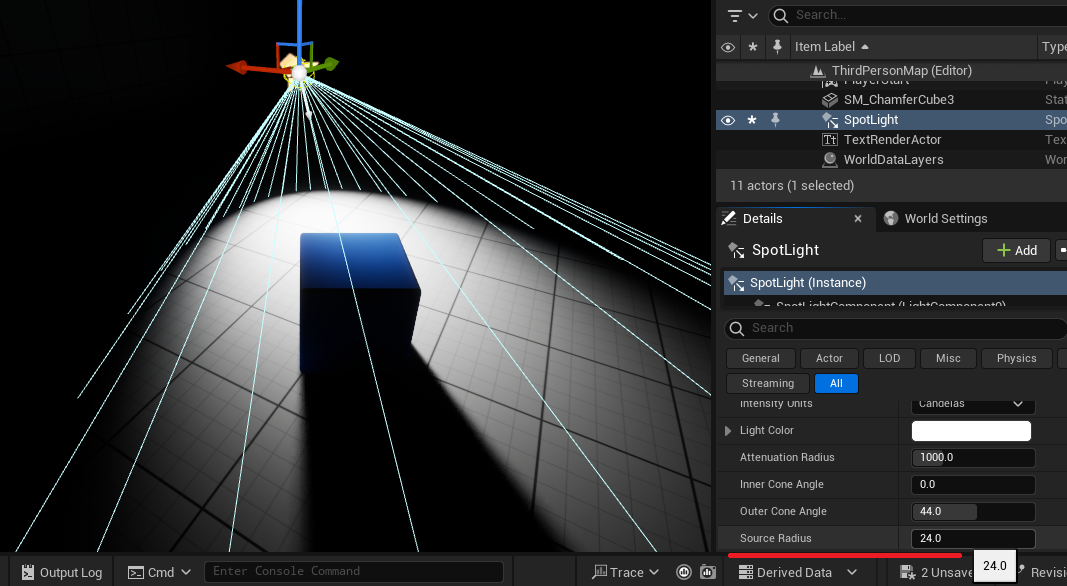Select WorldDataLayers in the outliner

(893, 159)
